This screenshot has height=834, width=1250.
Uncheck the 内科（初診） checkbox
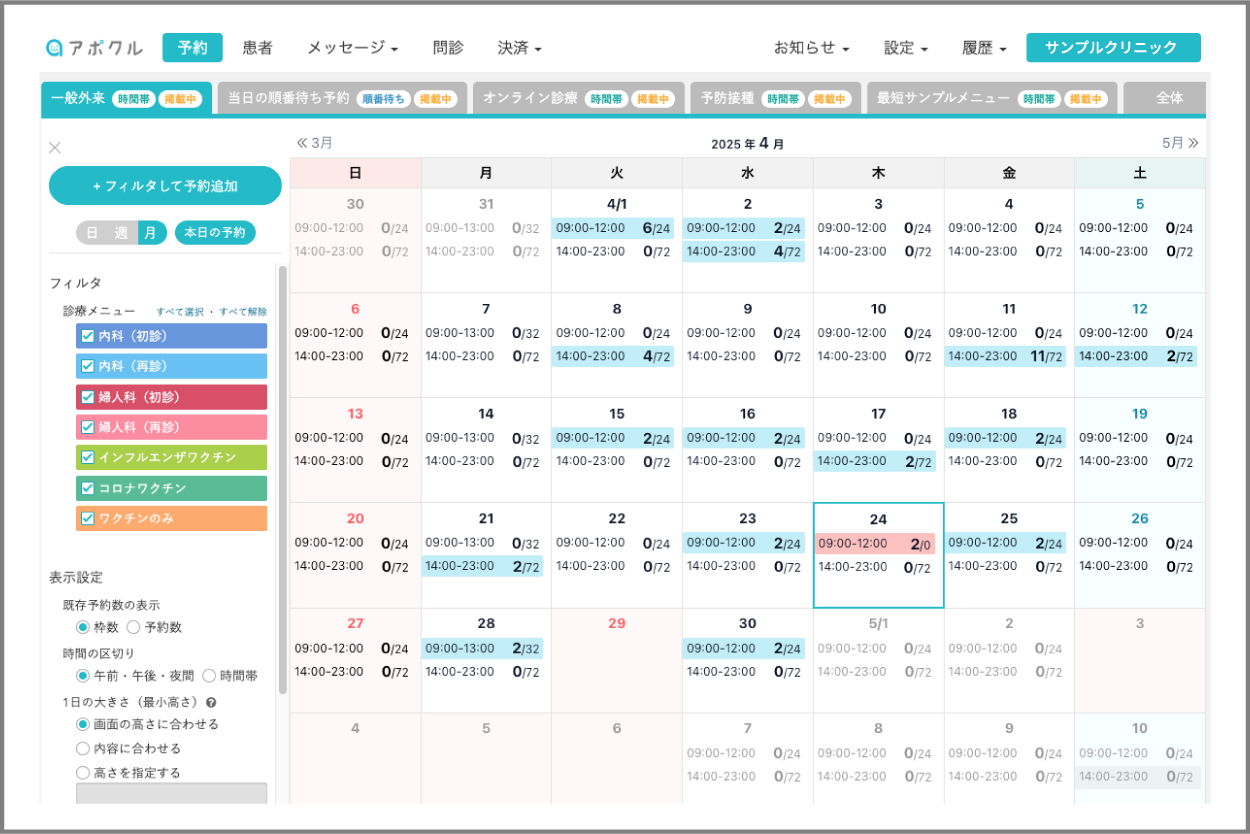pyautogui.click(x=88, y=337)
